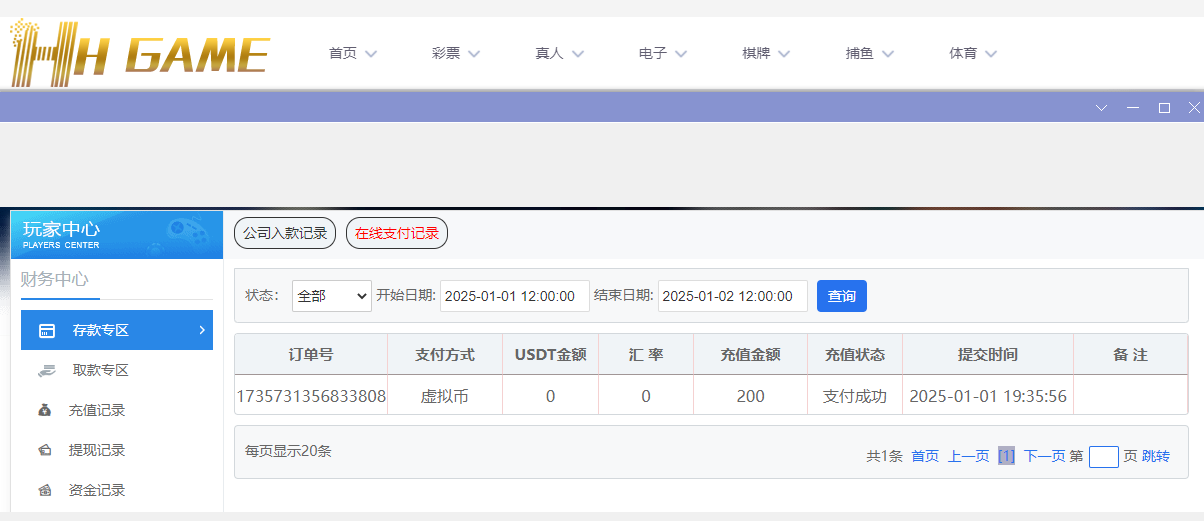This screenshot has width=1204, height=521.
Task: Click the end date input field
Action: pos(732,296)
